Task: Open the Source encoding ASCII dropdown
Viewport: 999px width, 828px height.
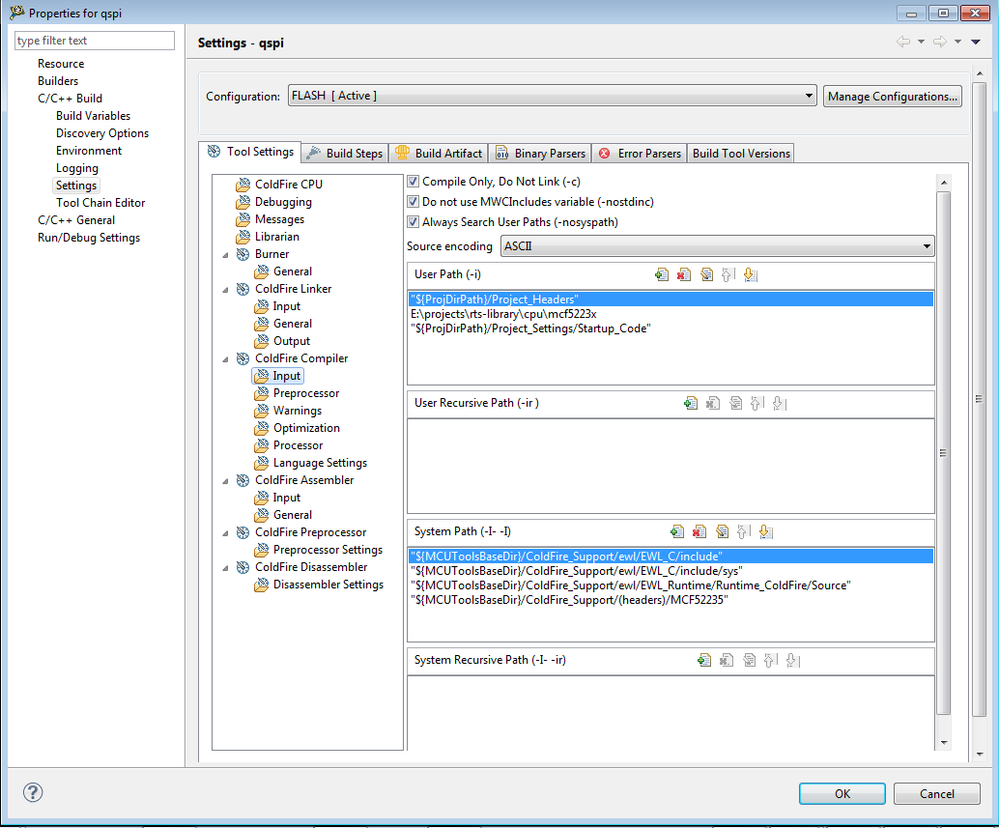Action: pyautogui.click(x=717, y=246)
